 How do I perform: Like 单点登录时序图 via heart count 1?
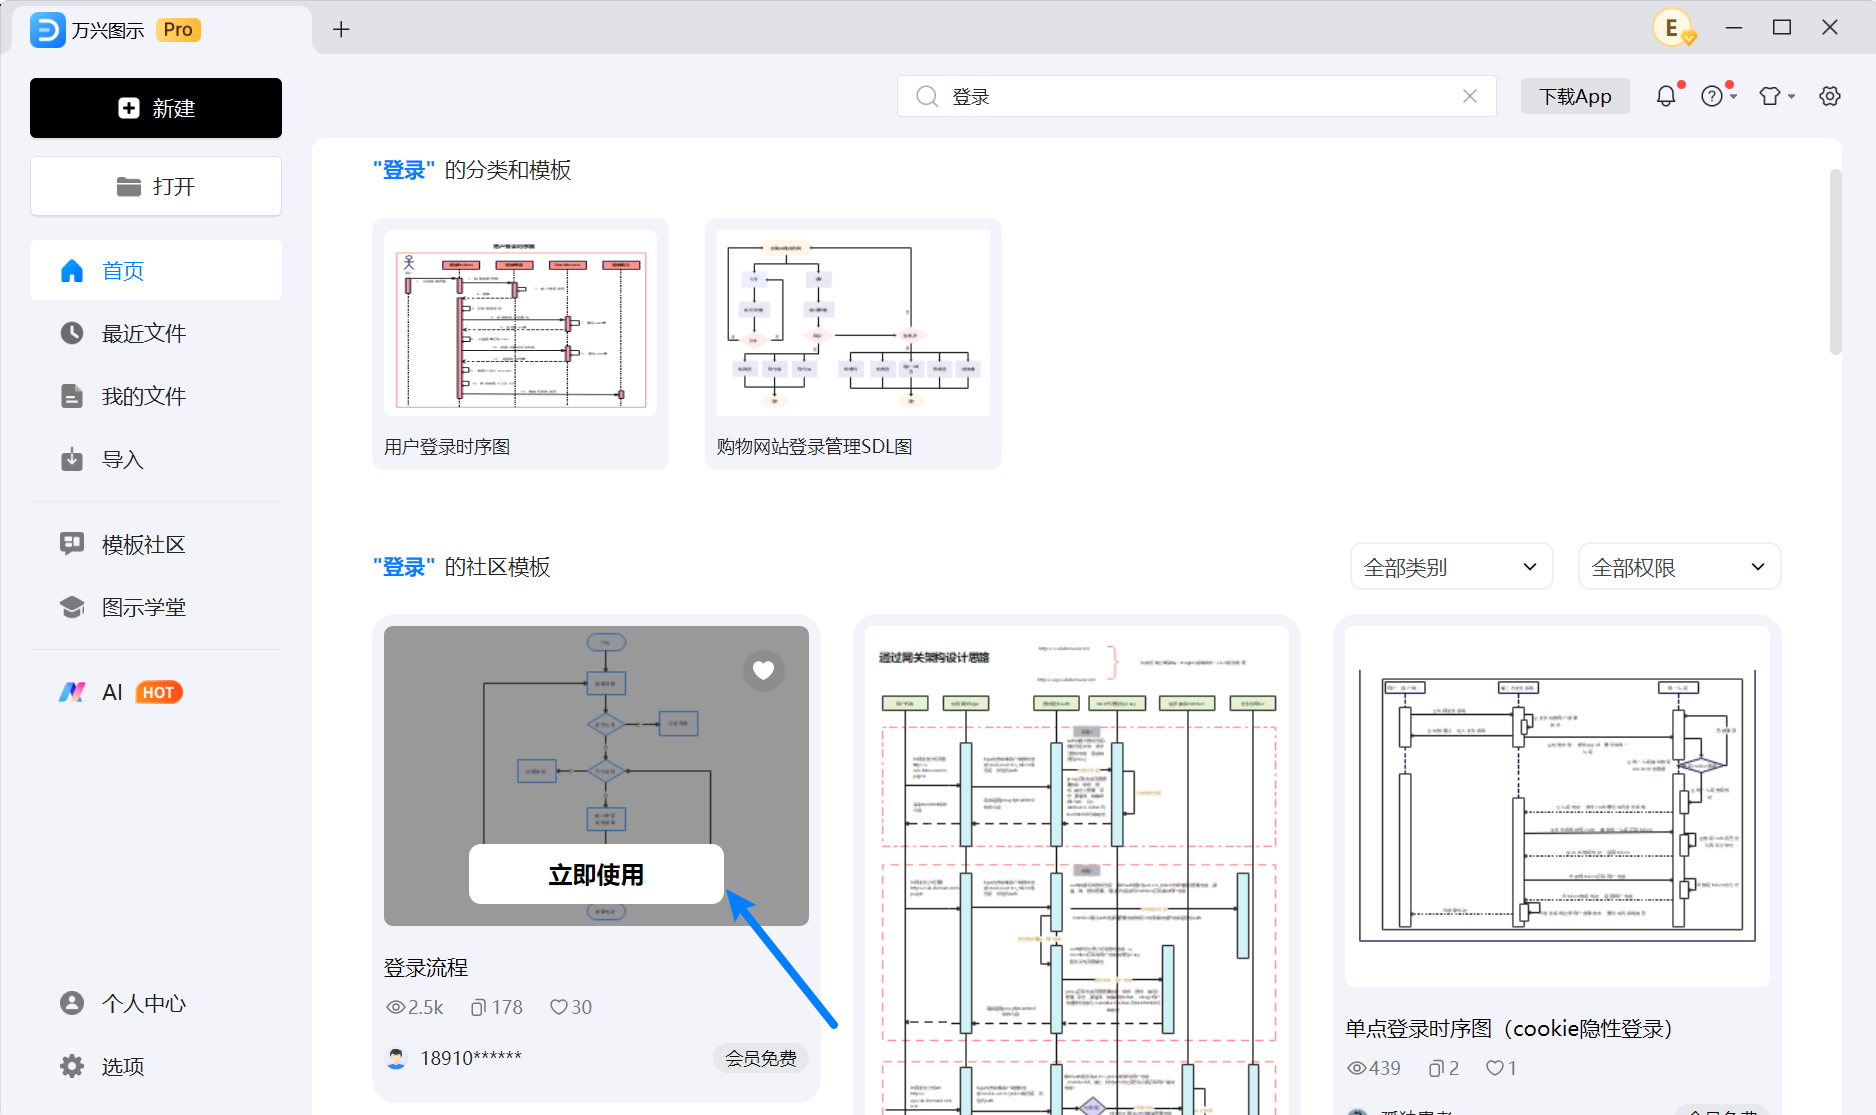(1494, 1068)
